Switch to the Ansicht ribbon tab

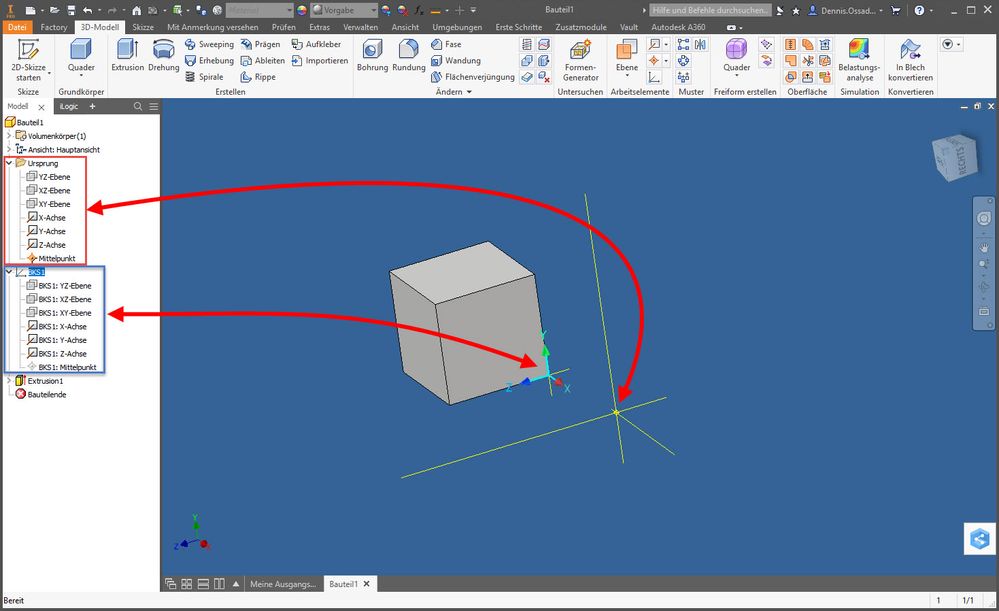(405, 27)
